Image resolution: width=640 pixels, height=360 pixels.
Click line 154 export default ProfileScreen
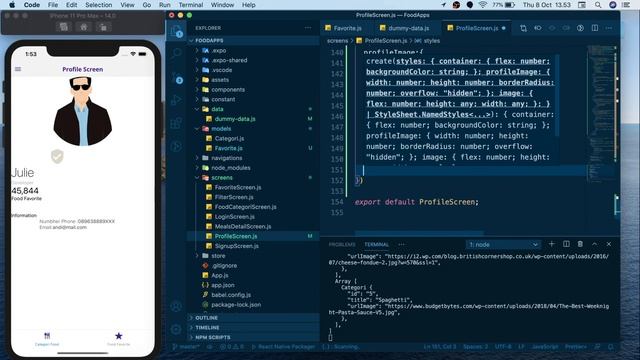[416, 202]
